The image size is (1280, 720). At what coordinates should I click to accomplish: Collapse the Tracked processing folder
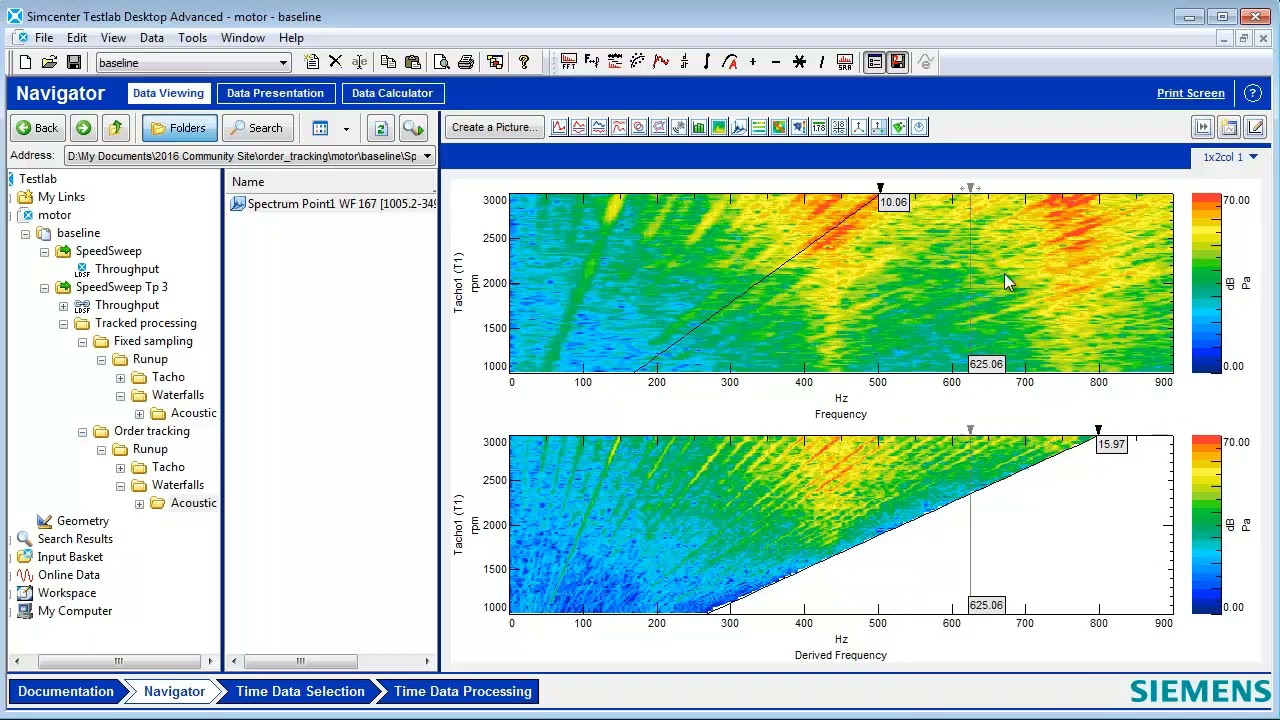coord(63,323)
